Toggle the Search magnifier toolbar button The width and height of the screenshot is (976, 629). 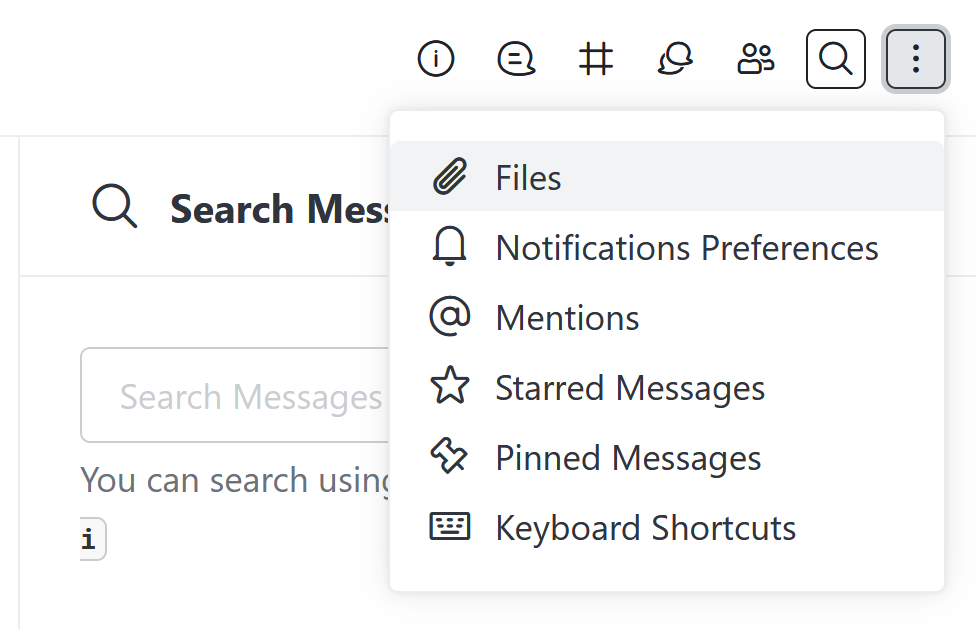(836, 60)
